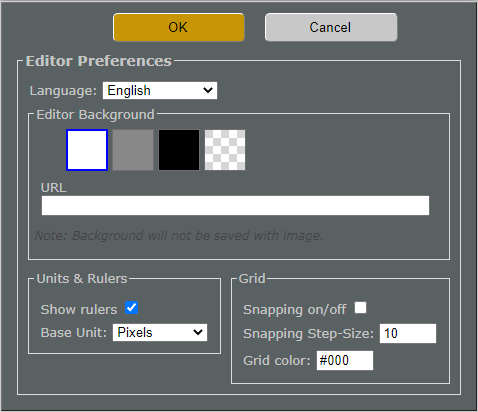Viewport: 478px width, 412px height.
Task: Click the "Grid color:" label
Action: (277, 361)
